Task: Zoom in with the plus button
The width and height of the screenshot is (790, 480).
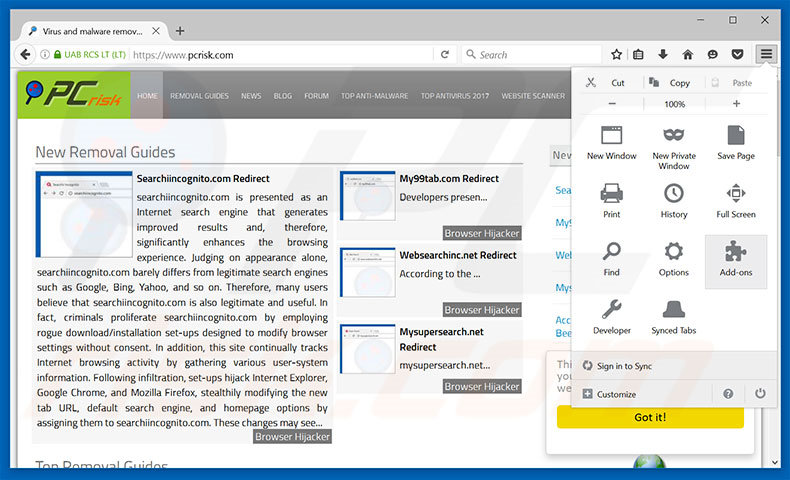Action: click(736, 104)
